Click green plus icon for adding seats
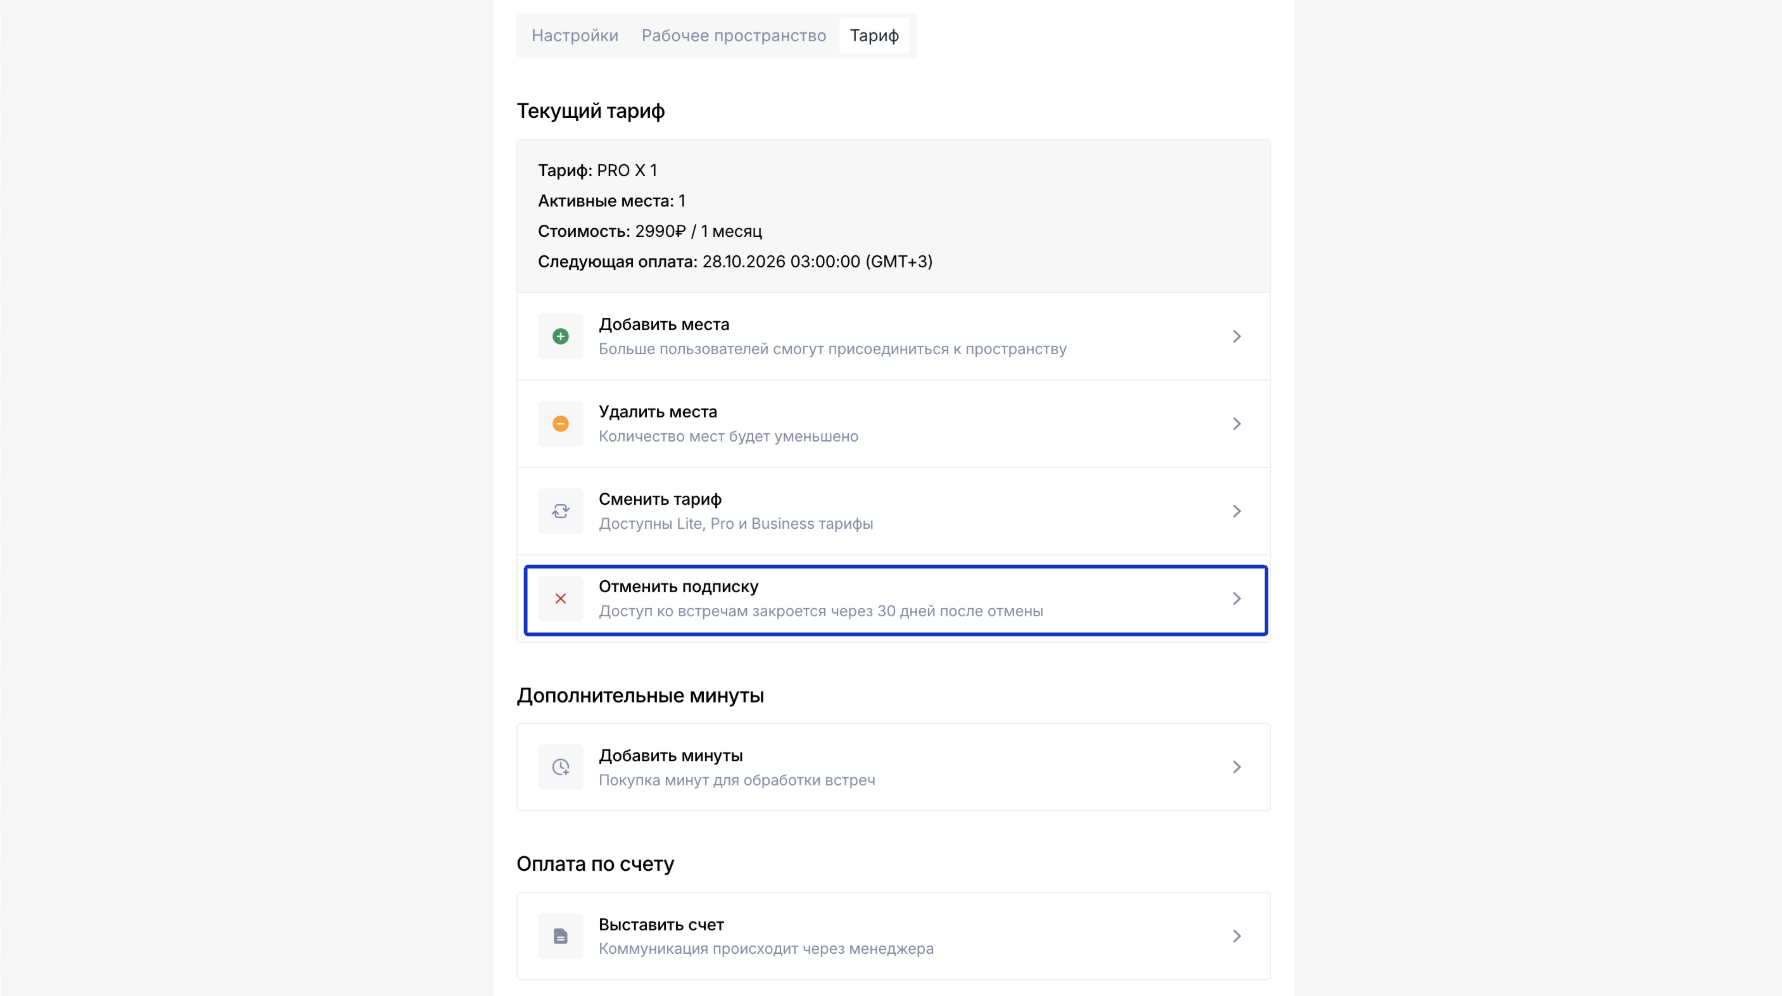The height and width of the screenshot is (996, 1782). click(560, 337)
